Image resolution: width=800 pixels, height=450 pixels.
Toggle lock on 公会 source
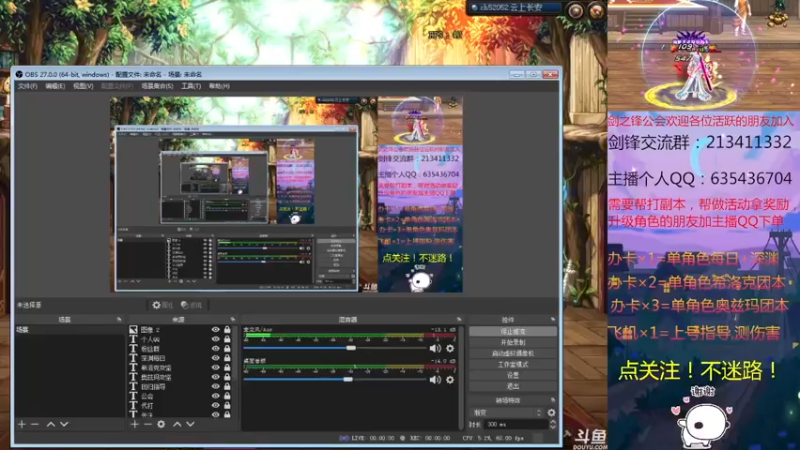[x=227, y=396]
